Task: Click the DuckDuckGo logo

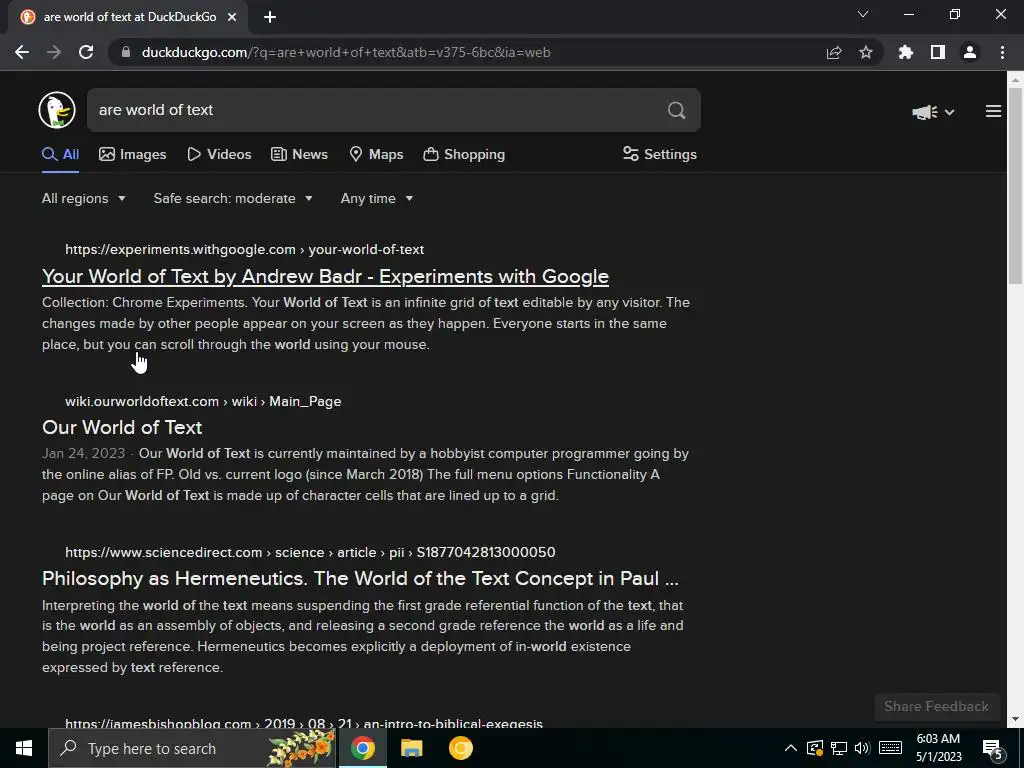Action: point(57,110)
